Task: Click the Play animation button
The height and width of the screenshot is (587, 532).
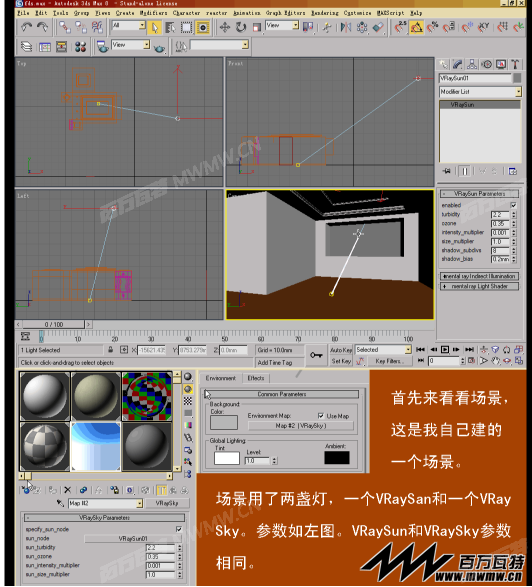Action: coord(444,350)
